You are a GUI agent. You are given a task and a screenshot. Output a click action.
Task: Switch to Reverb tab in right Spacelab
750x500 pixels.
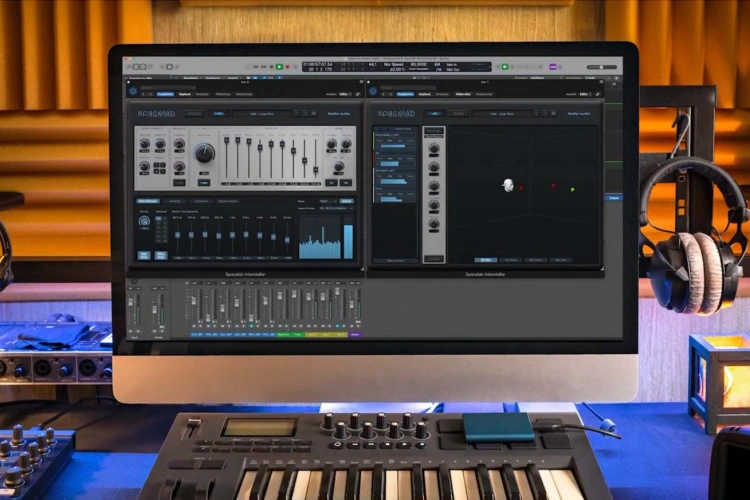coord(458,113)
